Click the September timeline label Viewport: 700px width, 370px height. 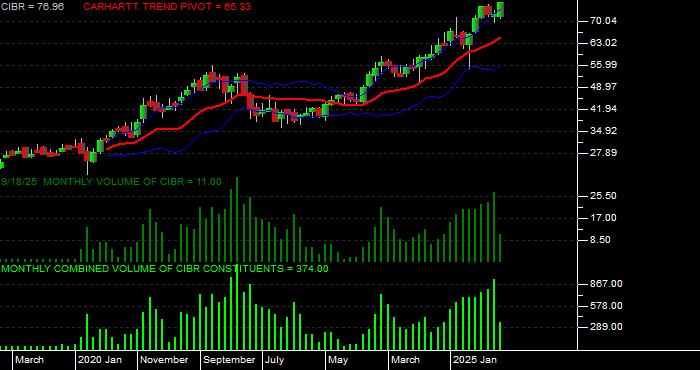pyautogui.click(x=229, y=360)
